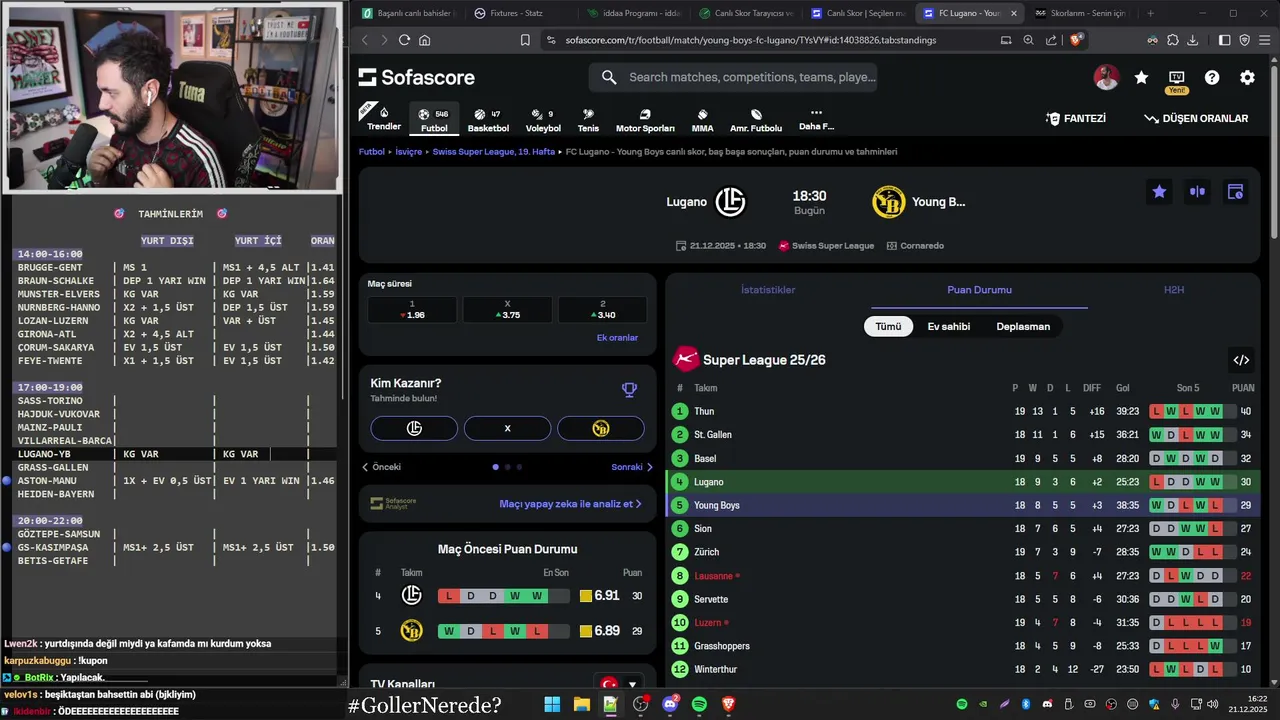Select the Ev sahibi standings filter

tap(949, 327)
